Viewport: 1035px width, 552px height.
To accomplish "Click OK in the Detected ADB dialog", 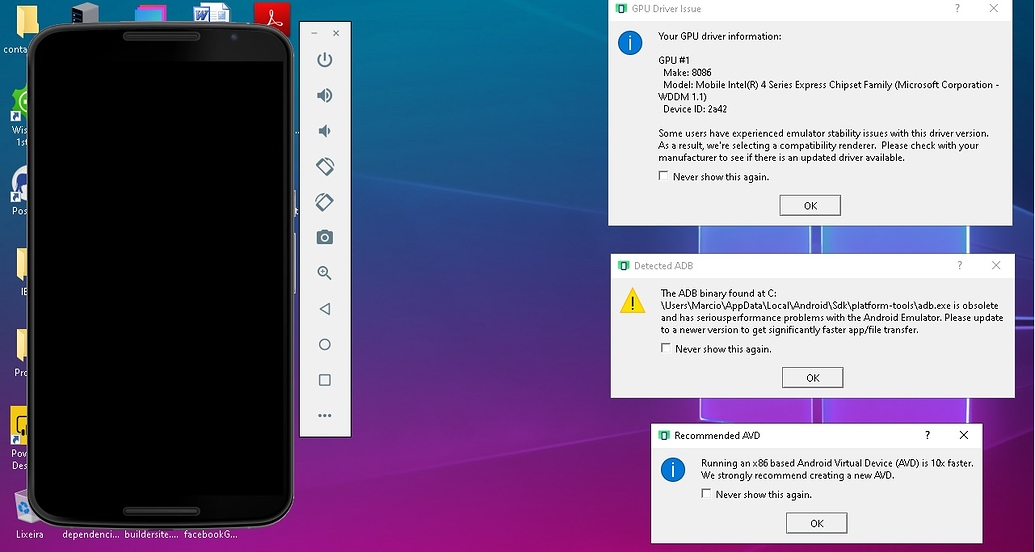I will [x=813, y=378].
